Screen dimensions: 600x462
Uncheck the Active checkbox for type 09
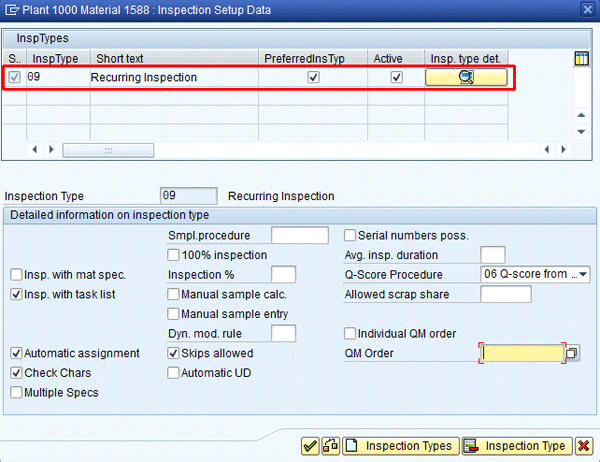[397, 77]
